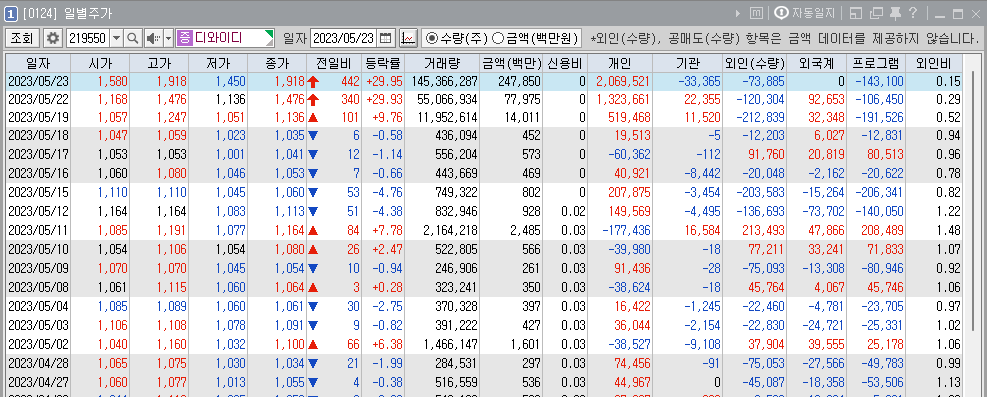987x397 pixels.
Task: Click change rate +6.38
Action: [x=387, y=345]
